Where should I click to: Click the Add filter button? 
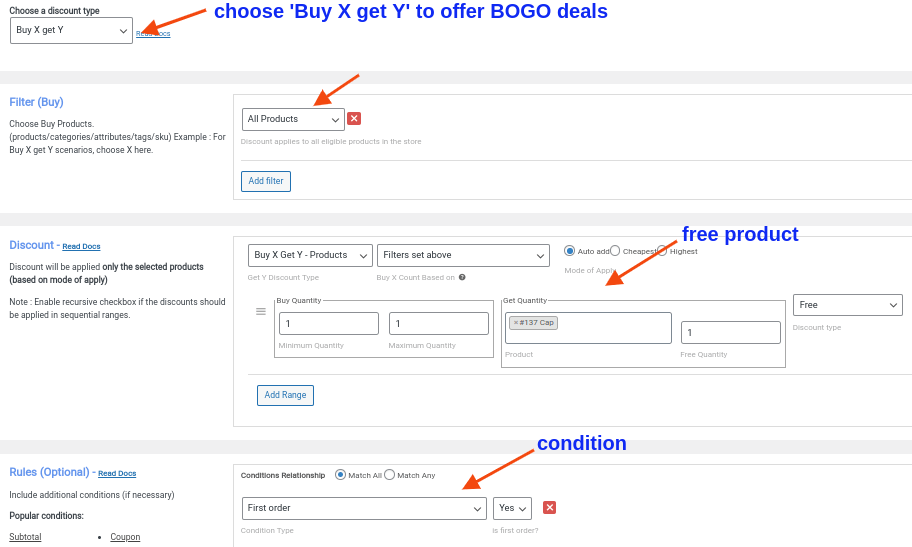click(266, 181)
